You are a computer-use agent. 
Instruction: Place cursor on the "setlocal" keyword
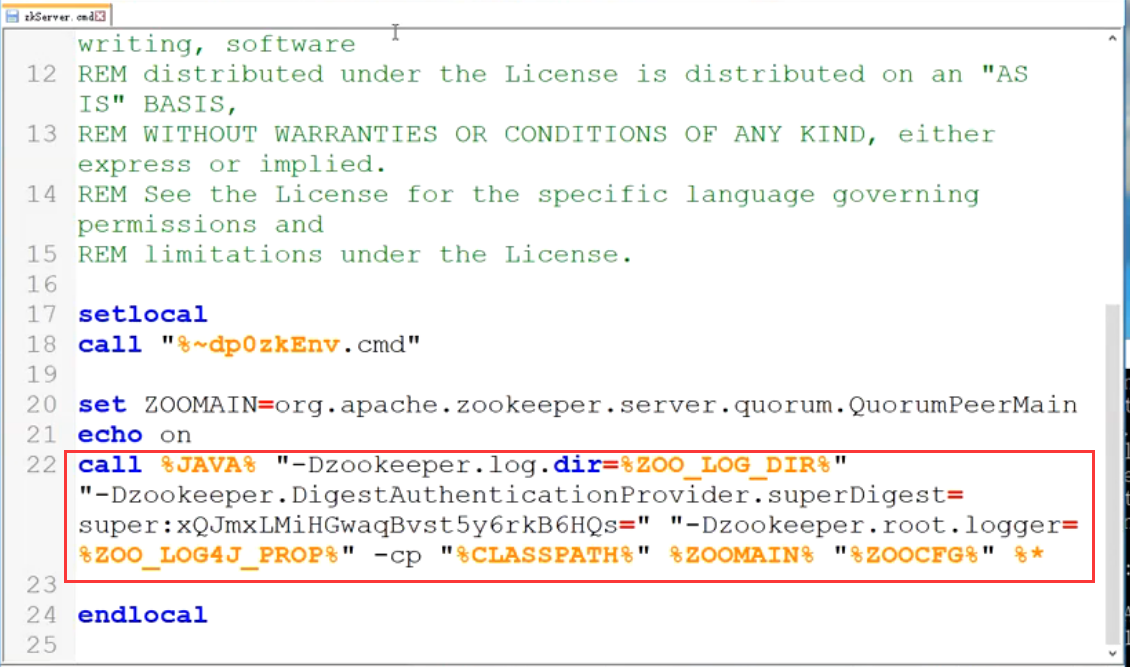coord(143,315)
